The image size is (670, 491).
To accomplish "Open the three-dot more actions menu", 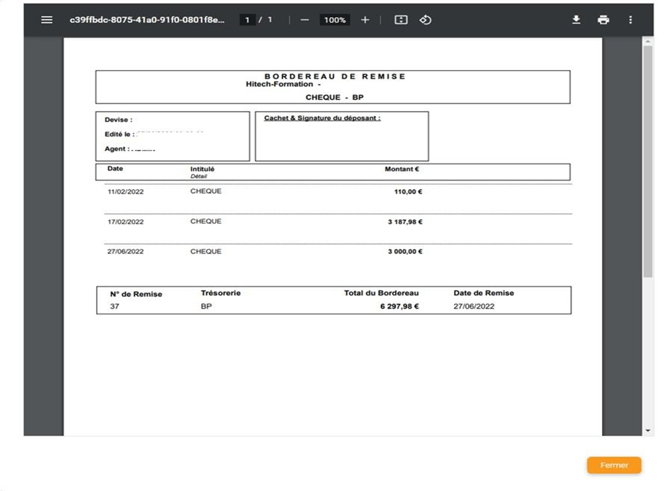I will click(630, 20).
